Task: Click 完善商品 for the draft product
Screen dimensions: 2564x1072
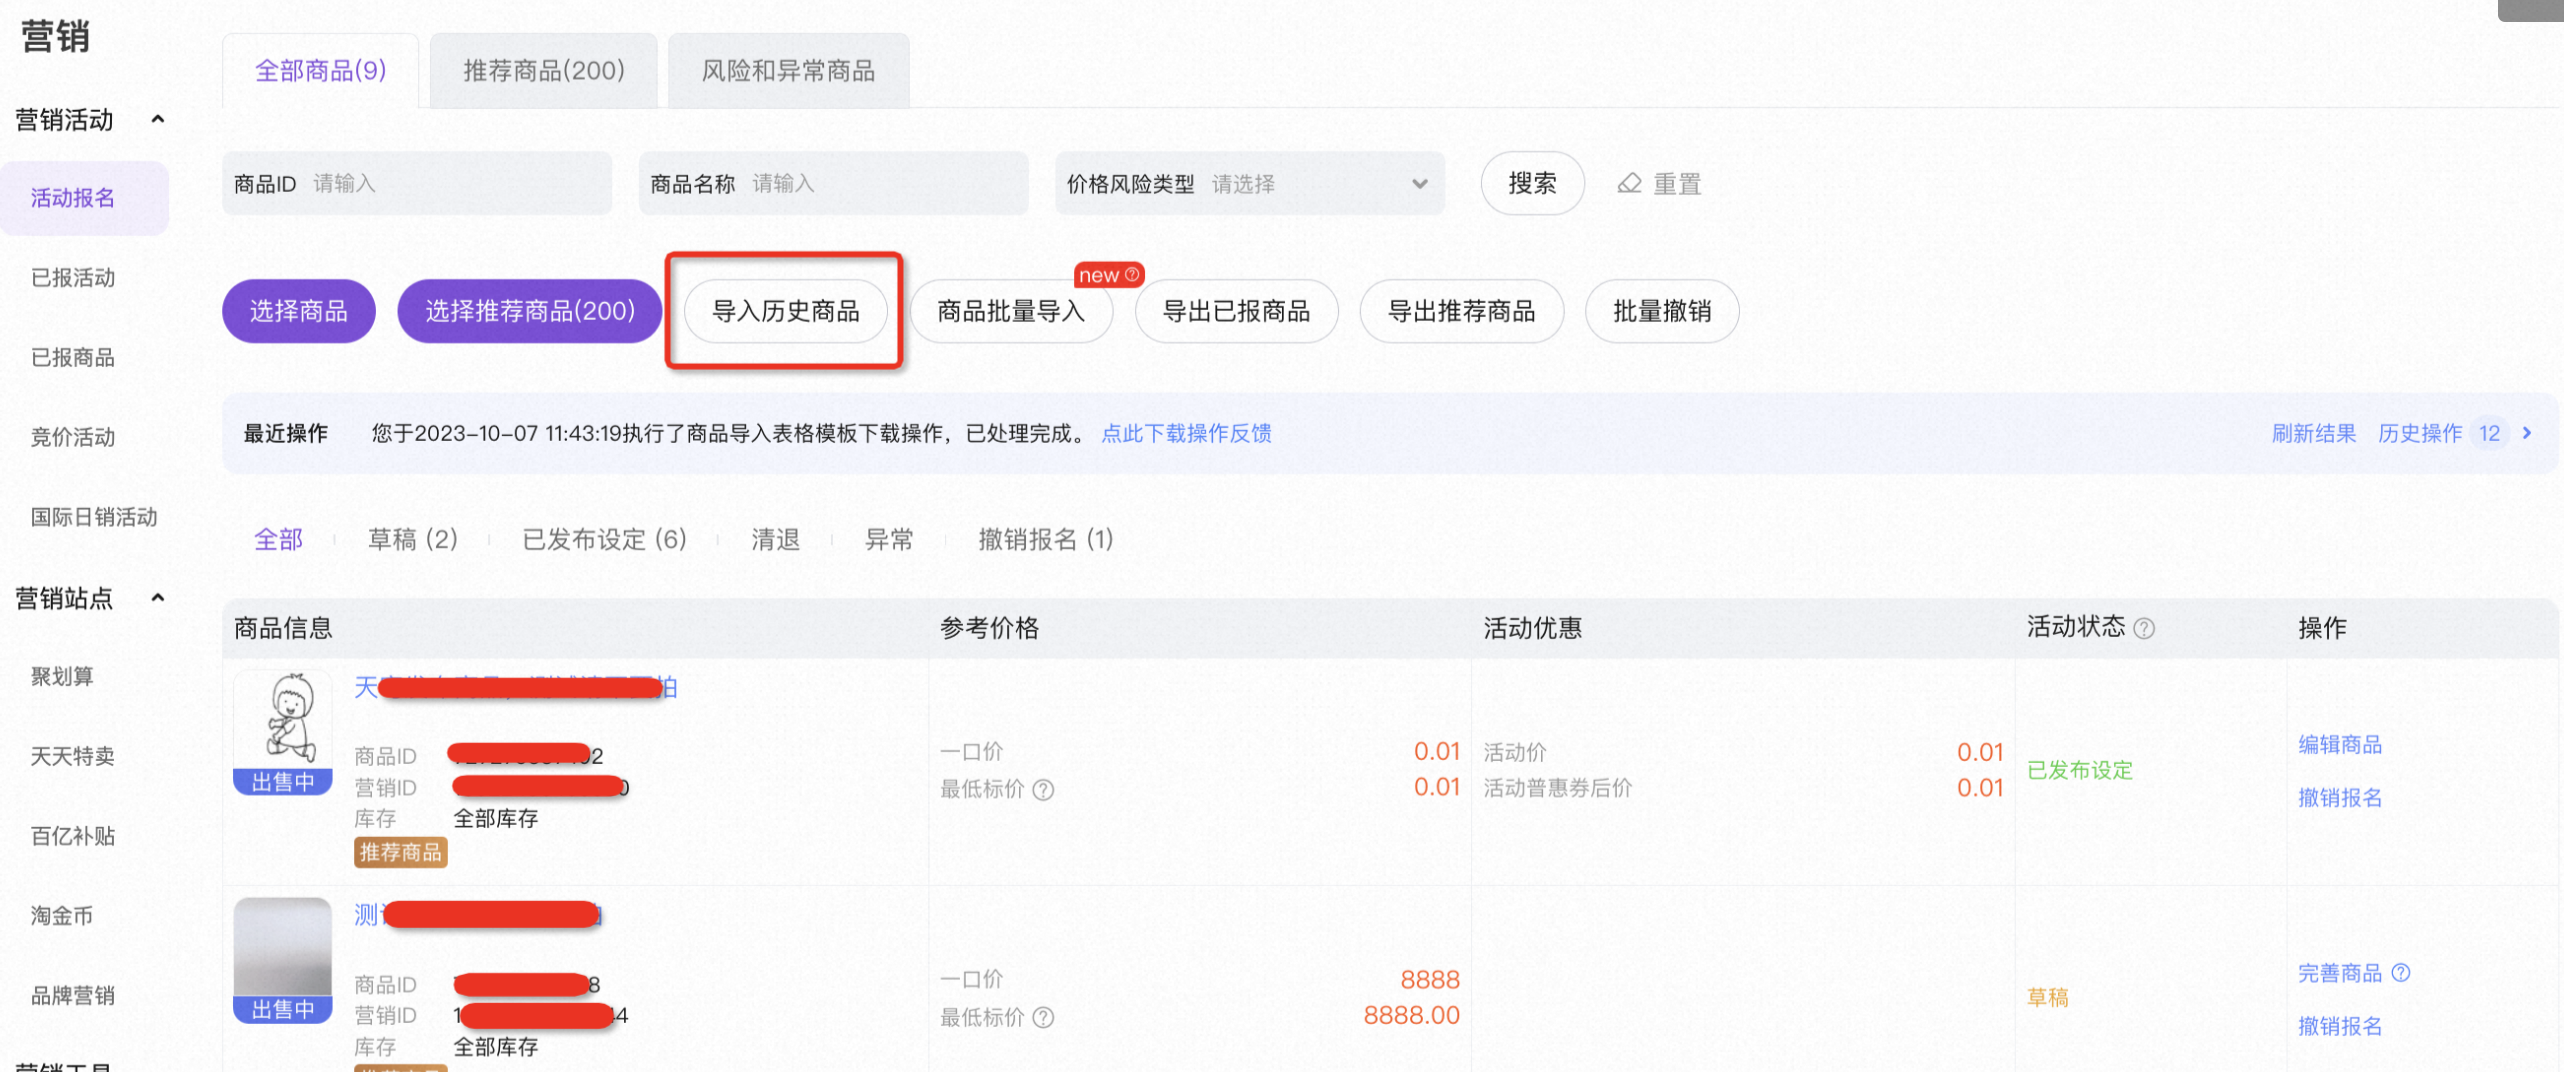Action: pos(2340,973)
